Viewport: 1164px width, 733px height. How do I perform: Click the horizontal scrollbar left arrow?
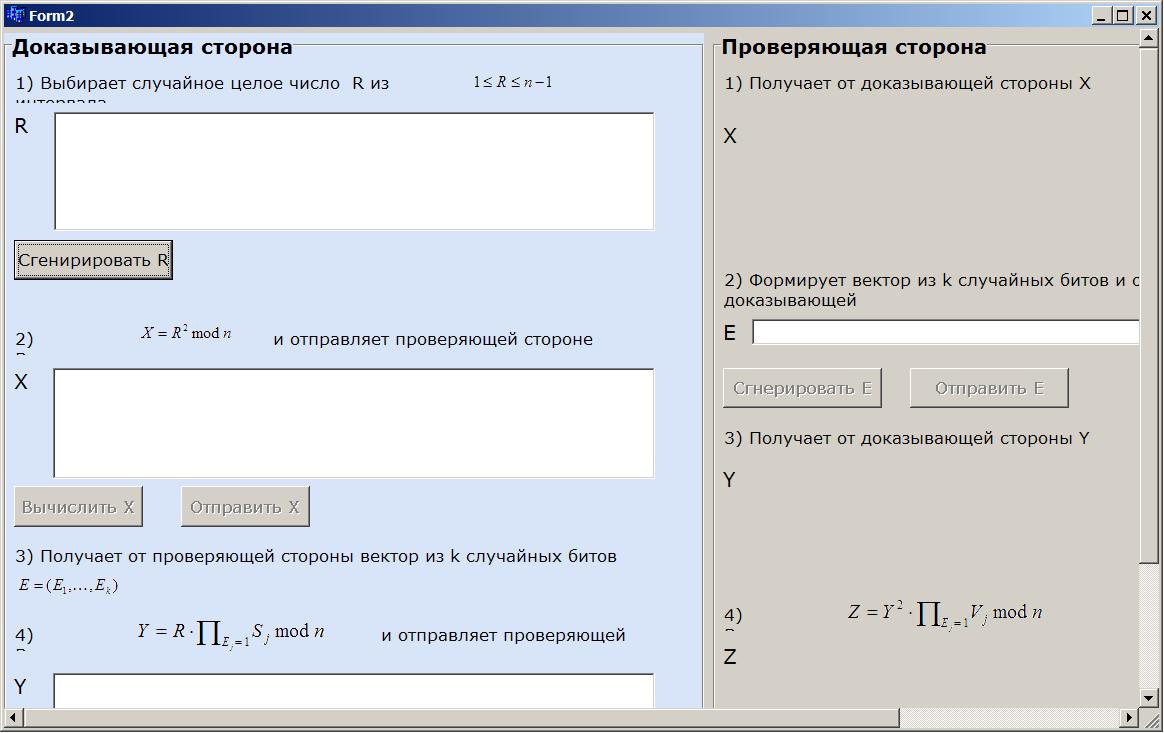tap(14, 718)
